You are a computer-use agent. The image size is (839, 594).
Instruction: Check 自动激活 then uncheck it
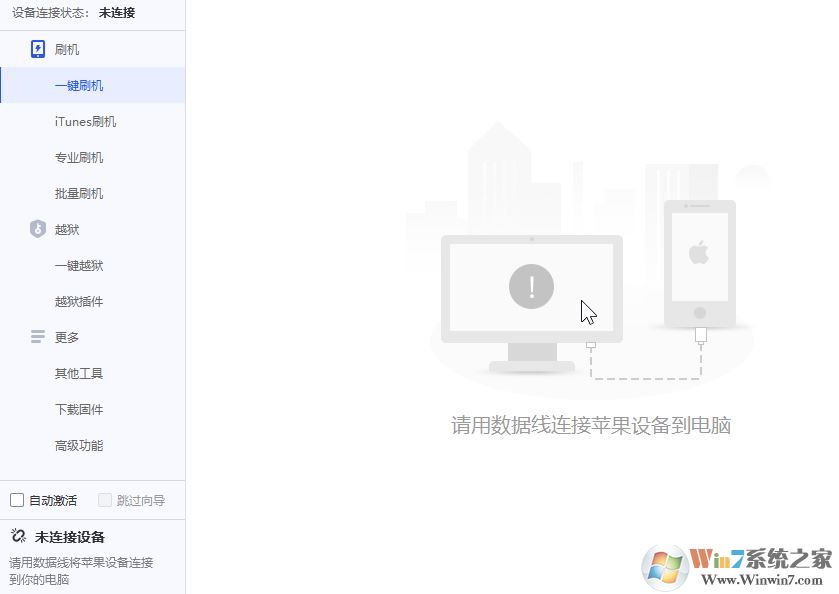click(16, 499)
